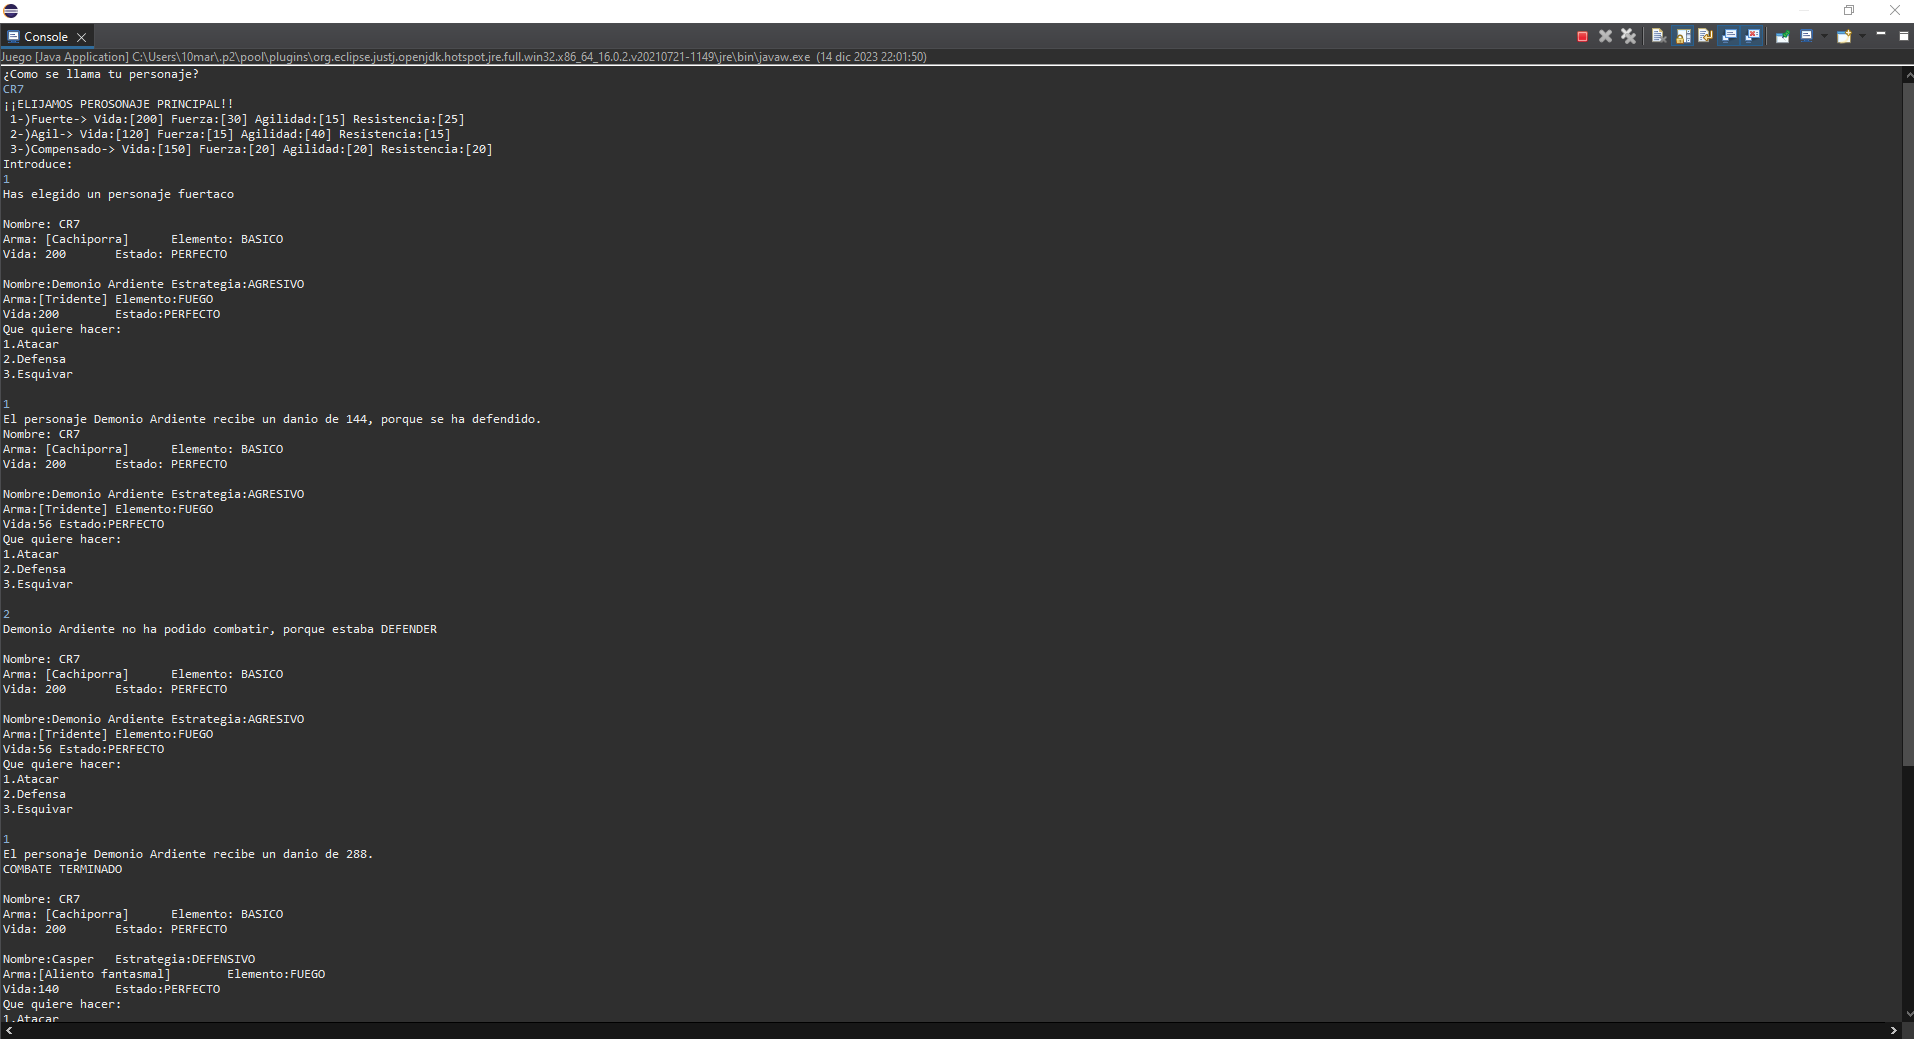Screen dimensions: 1914x1039
Task: Click the scroll down arrow
Action: pos(1907,1014)
